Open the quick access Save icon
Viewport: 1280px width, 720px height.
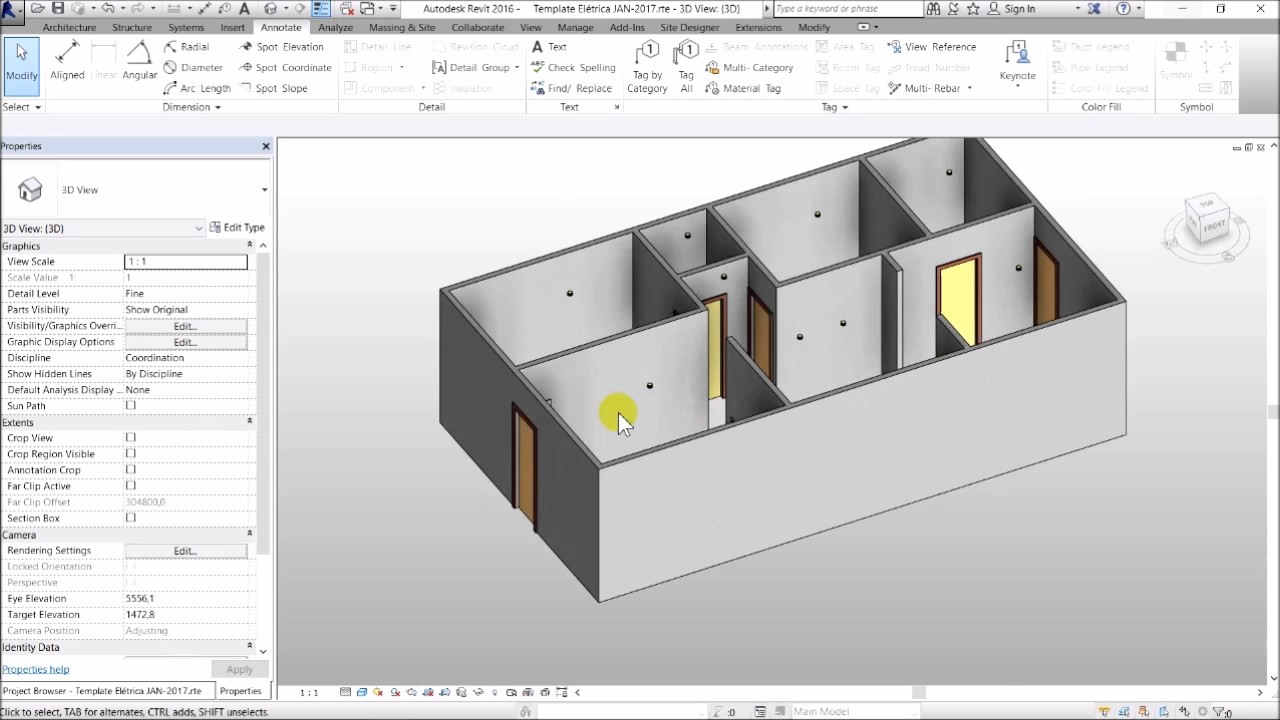tap(58, 8)
